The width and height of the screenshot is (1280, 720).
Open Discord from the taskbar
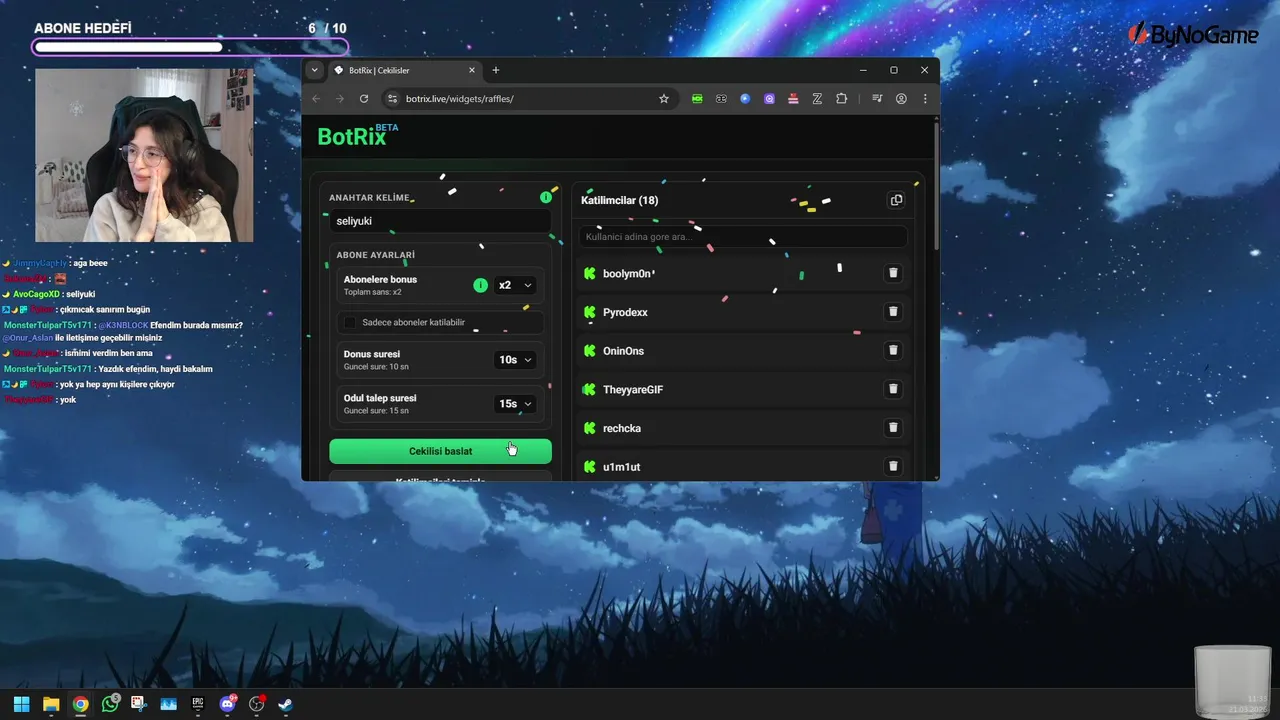coord(227,704)
